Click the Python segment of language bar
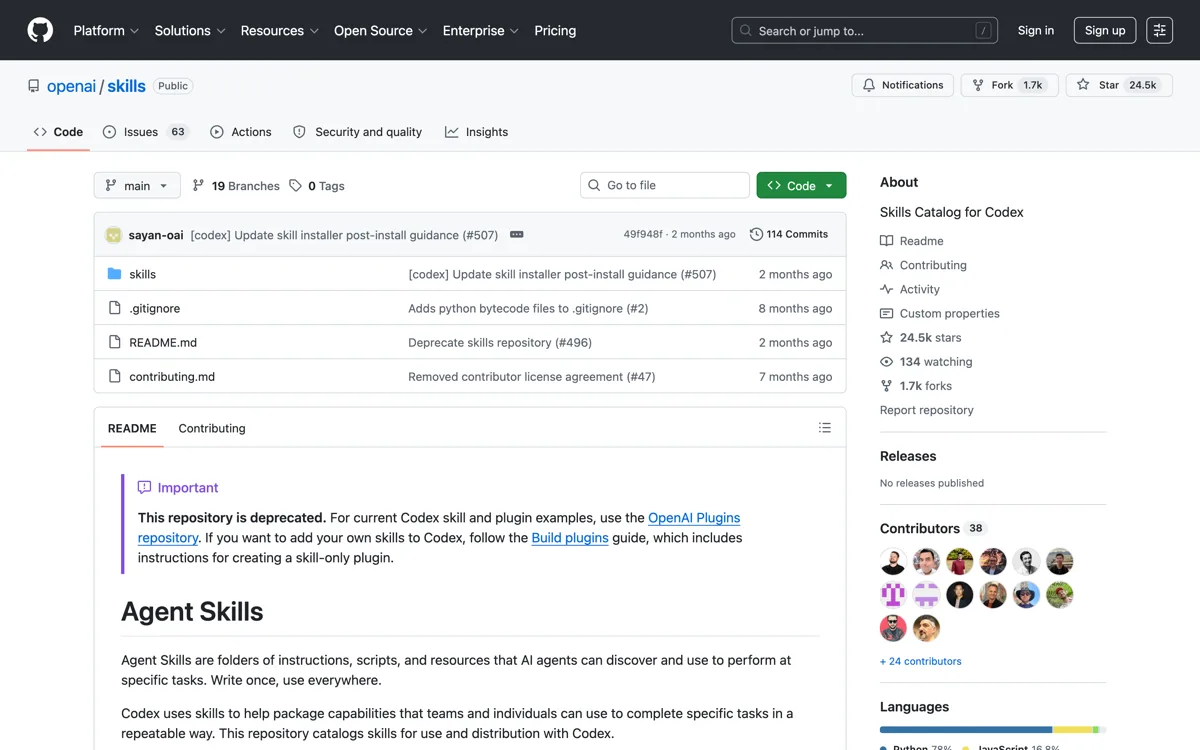1200x750 pixels. point(966,730)
